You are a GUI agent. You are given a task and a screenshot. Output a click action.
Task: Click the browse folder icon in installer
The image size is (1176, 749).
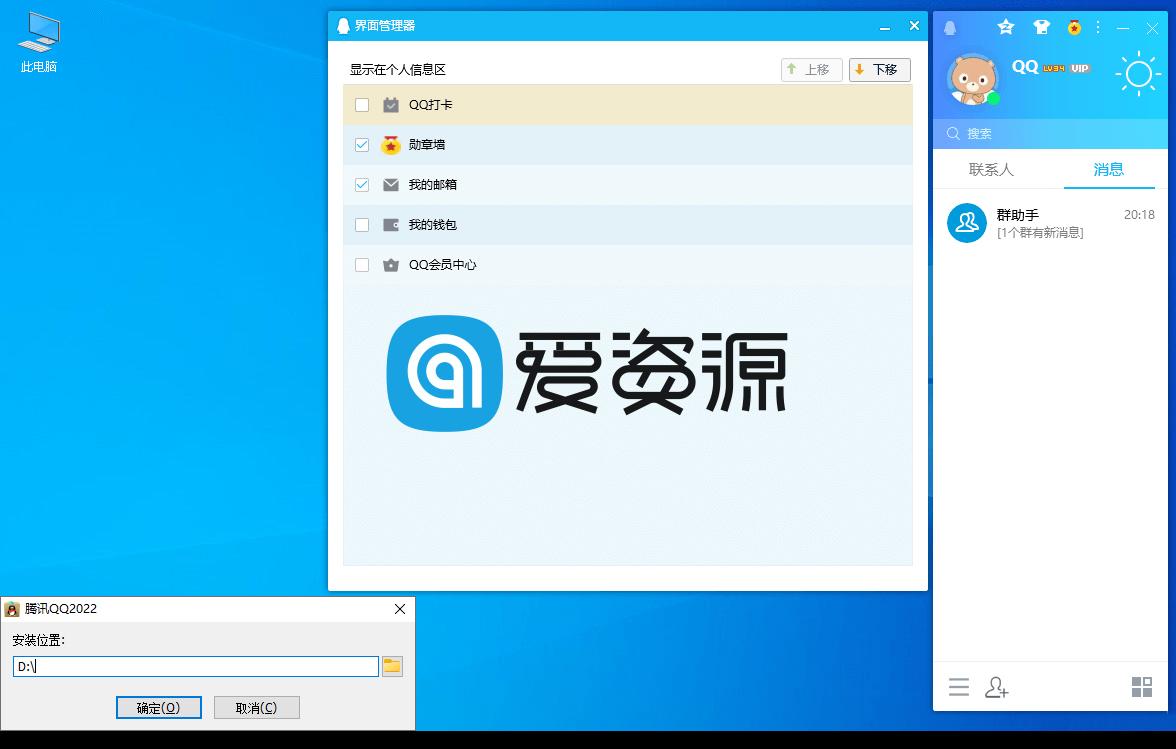392,666
